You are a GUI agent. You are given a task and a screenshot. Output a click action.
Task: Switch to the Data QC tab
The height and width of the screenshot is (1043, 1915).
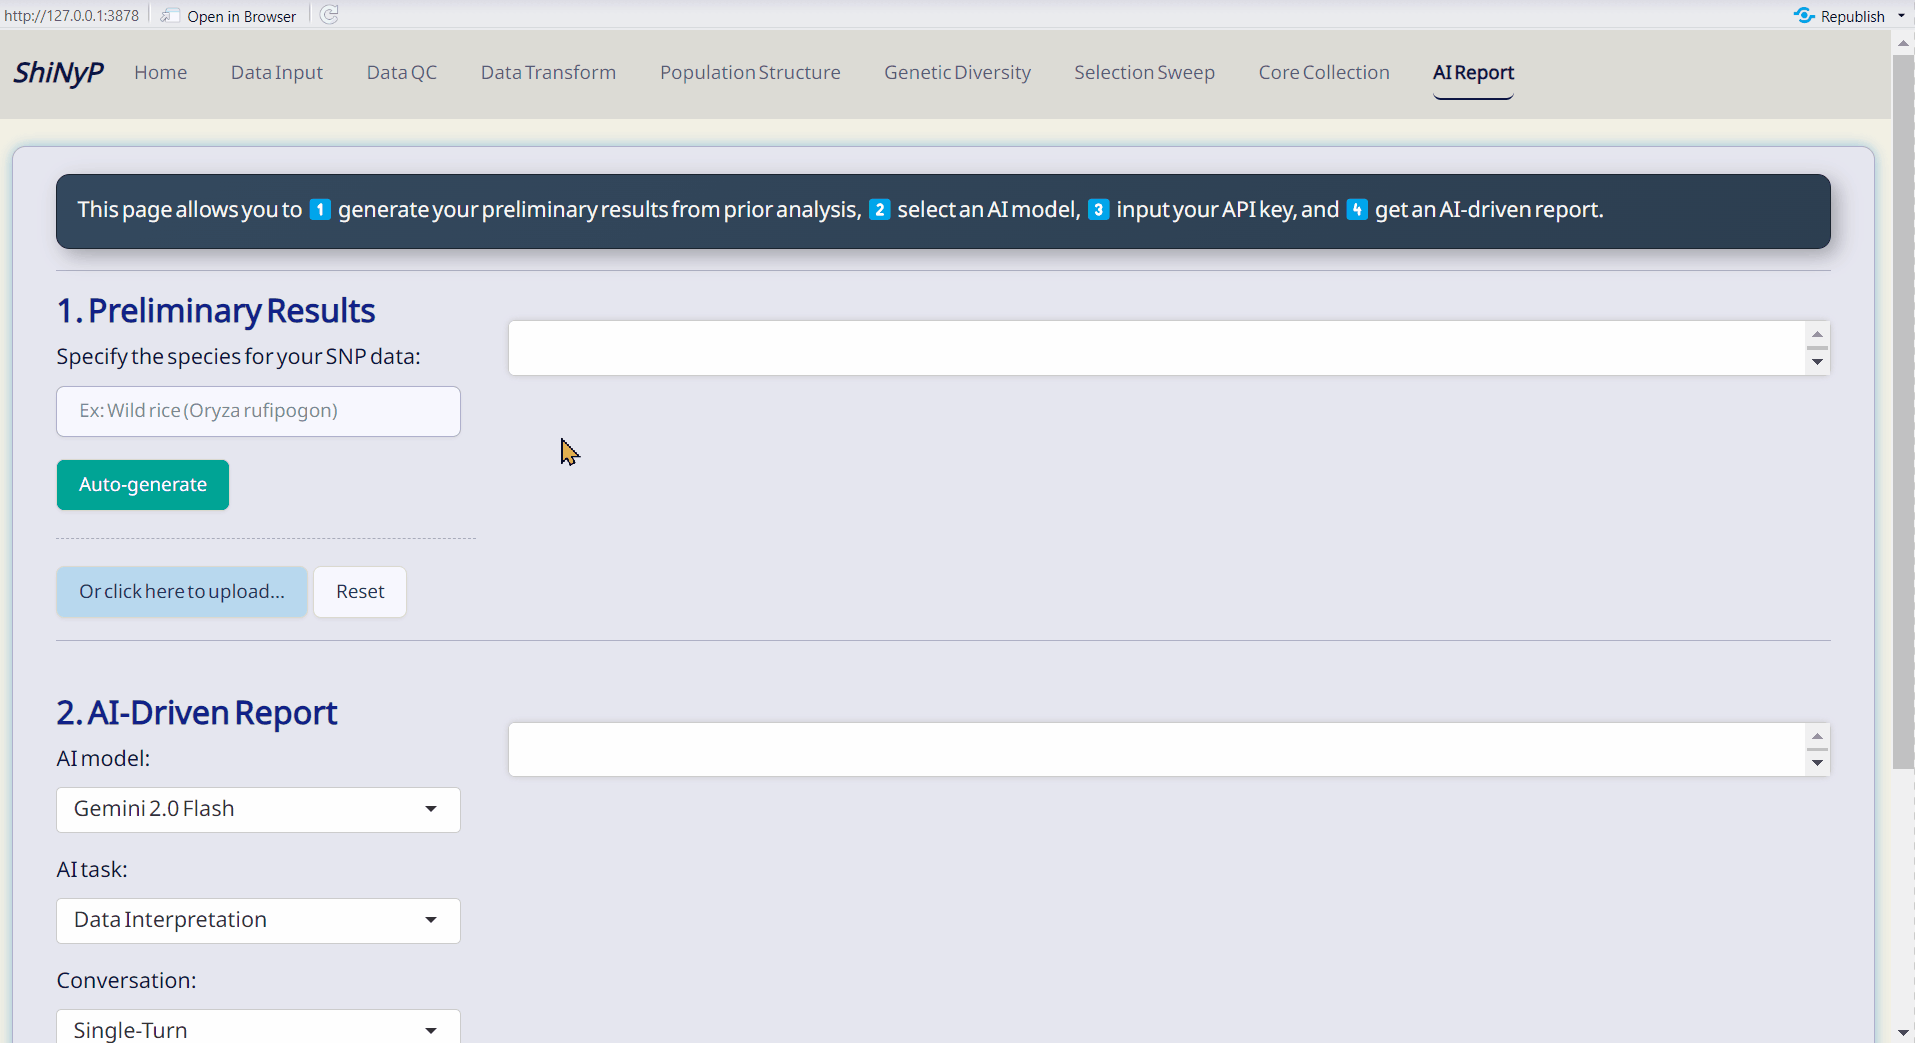coord(401,73)
